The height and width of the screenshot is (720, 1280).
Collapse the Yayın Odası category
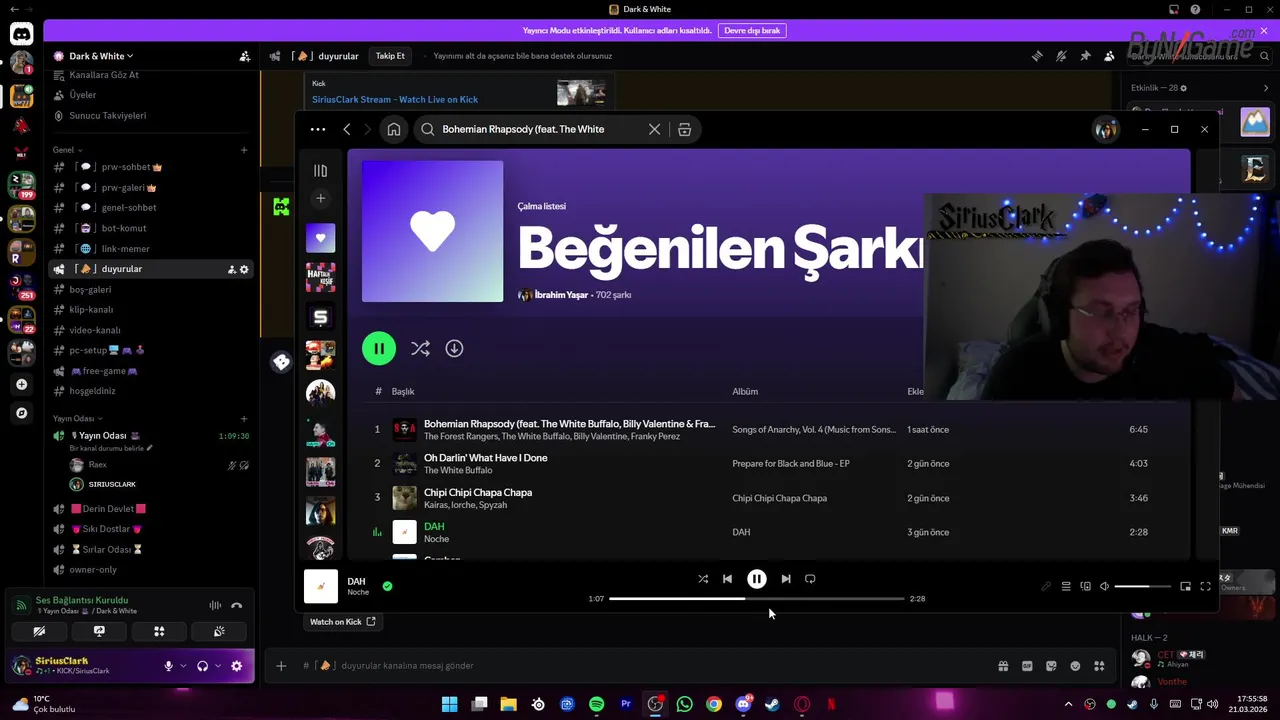coord(77,418)
